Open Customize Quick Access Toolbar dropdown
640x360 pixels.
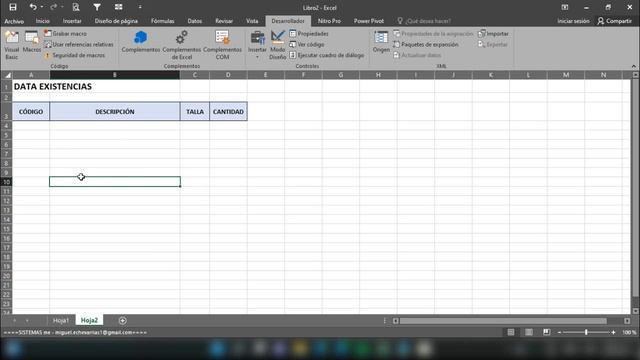140,7
